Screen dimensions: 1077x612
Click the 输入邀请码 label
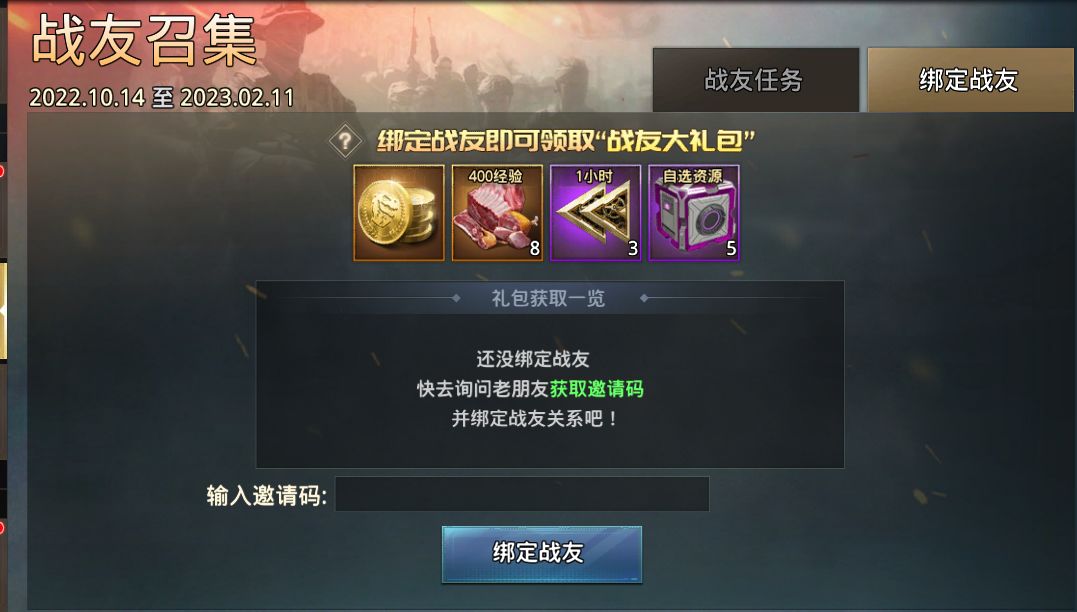[267, 495]
